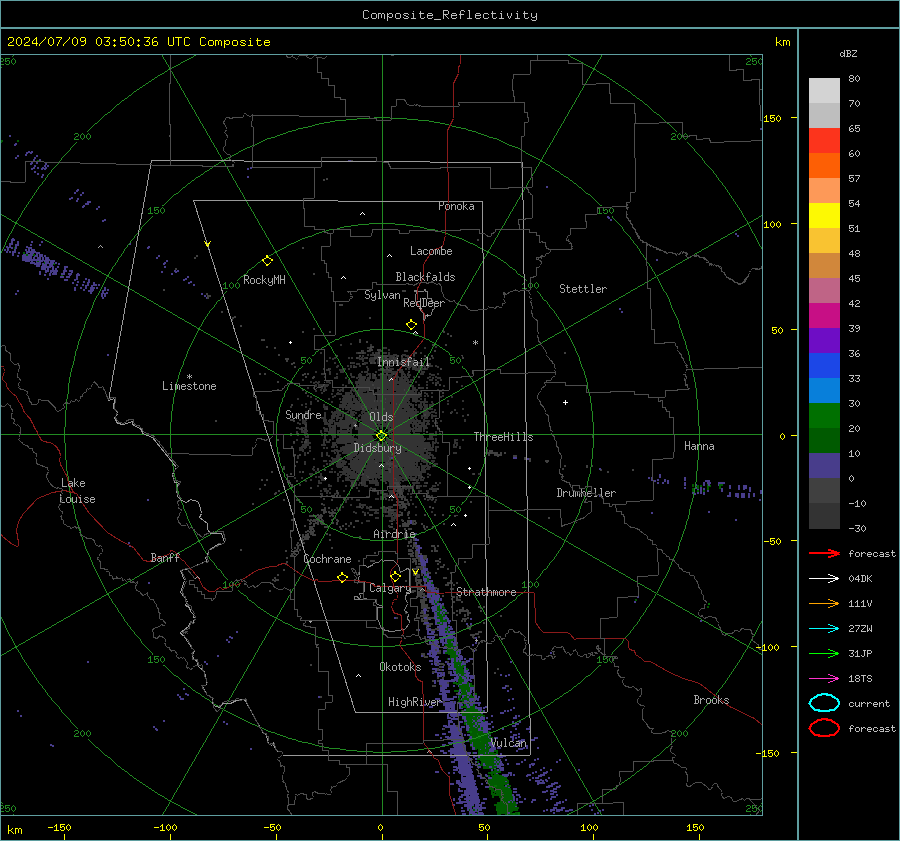Select the purple 39-36 dBZ swatch
This screenshot has width=900, height=841.
[824, 341]
